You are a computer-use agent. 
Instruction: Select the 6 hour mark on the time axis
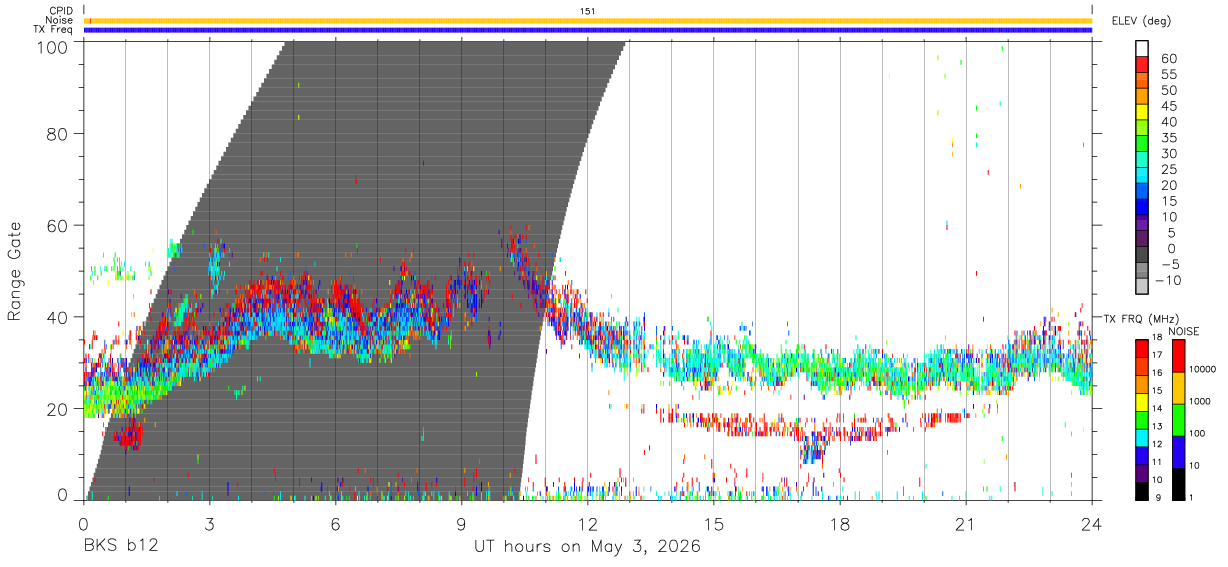(x=336, y=522)
